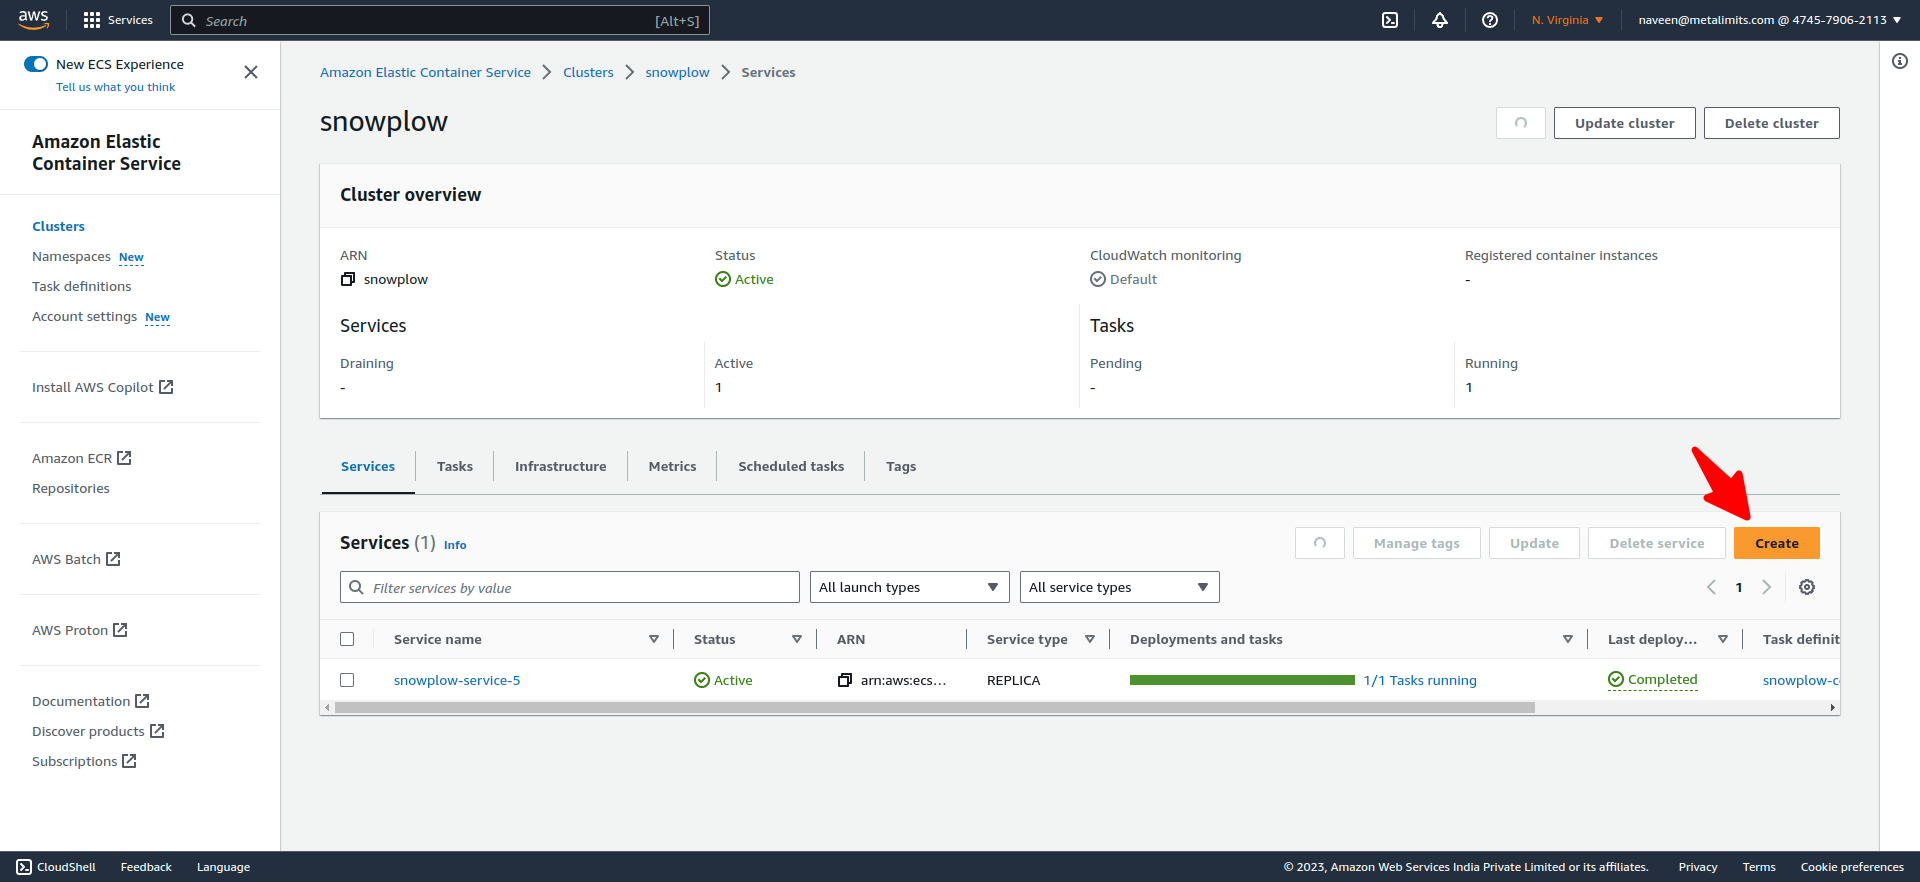This screenshot has width=1920, height=882.
Task: Refresh the cluster with top refresh button
Action: click(1521, 123)
